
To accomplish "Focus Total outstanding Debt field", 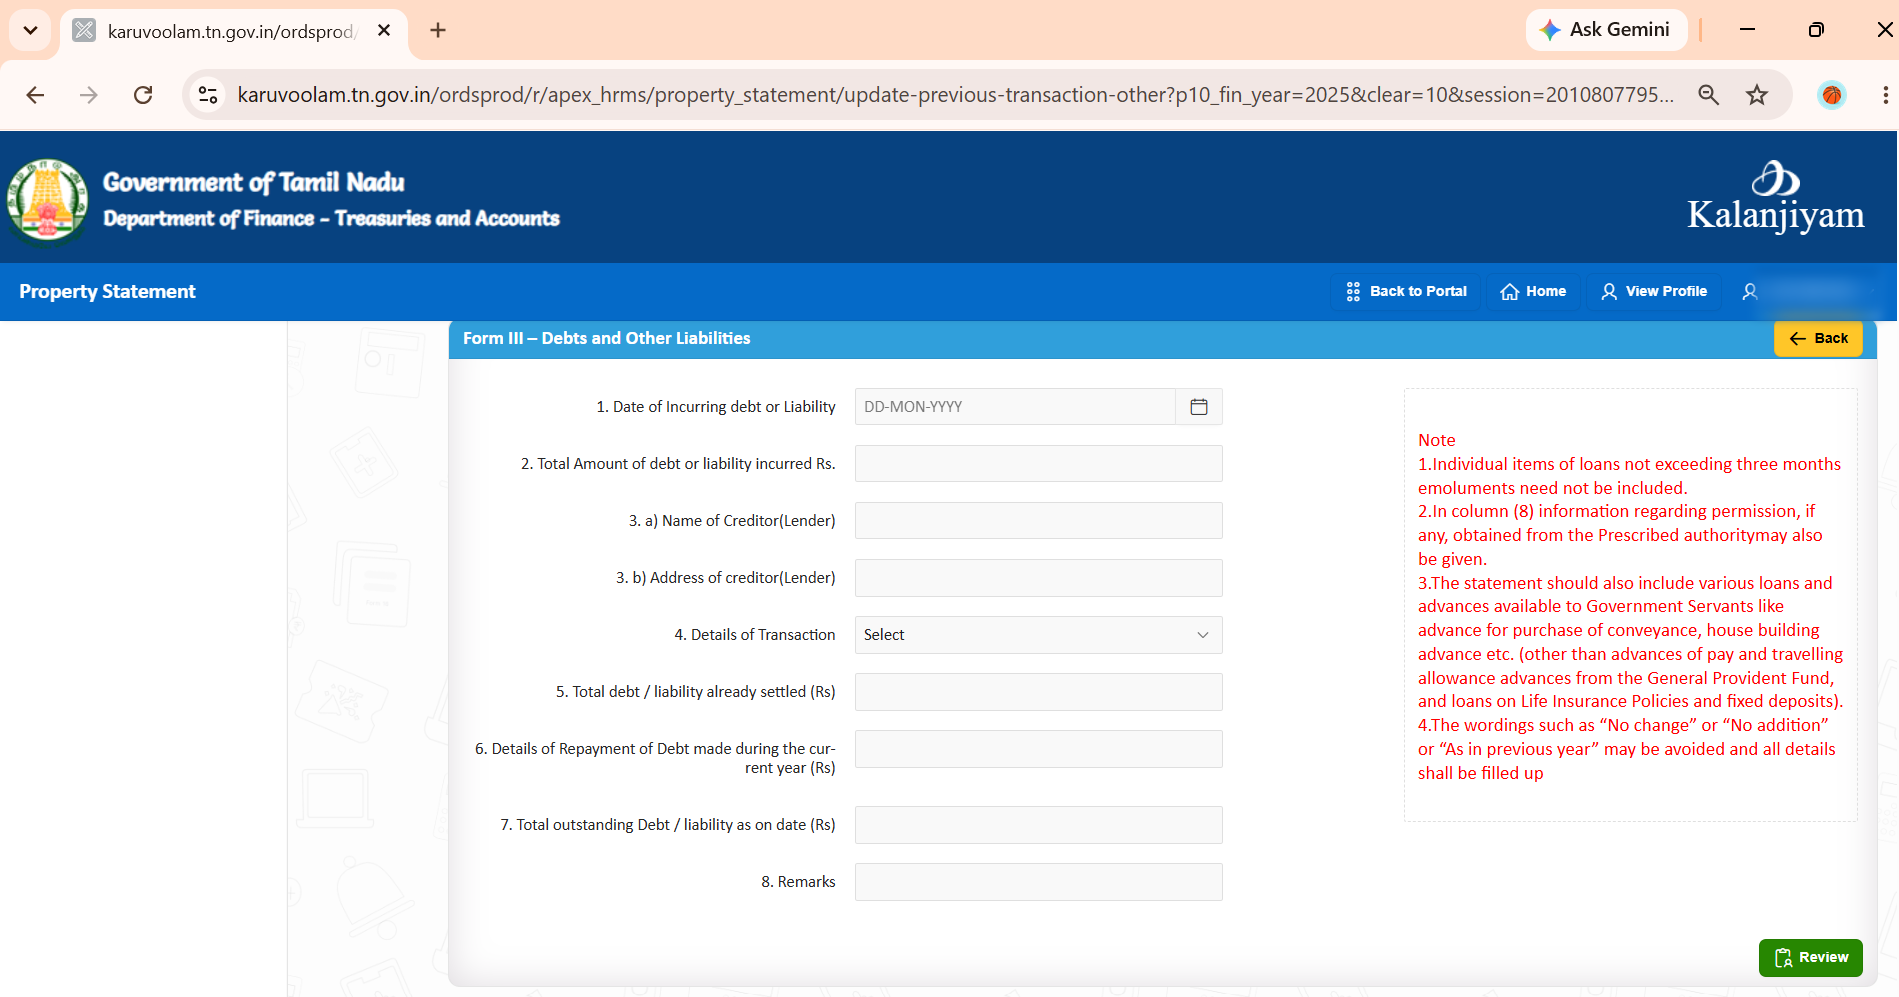I will 1038,825.
